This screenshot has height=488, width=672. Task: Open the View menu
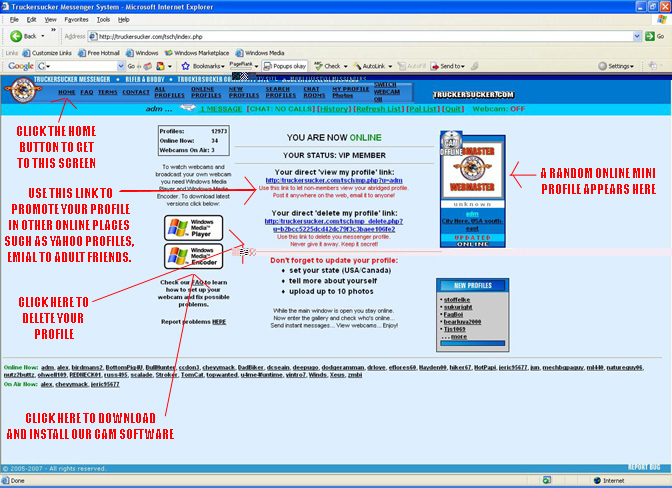coord(51,20)
